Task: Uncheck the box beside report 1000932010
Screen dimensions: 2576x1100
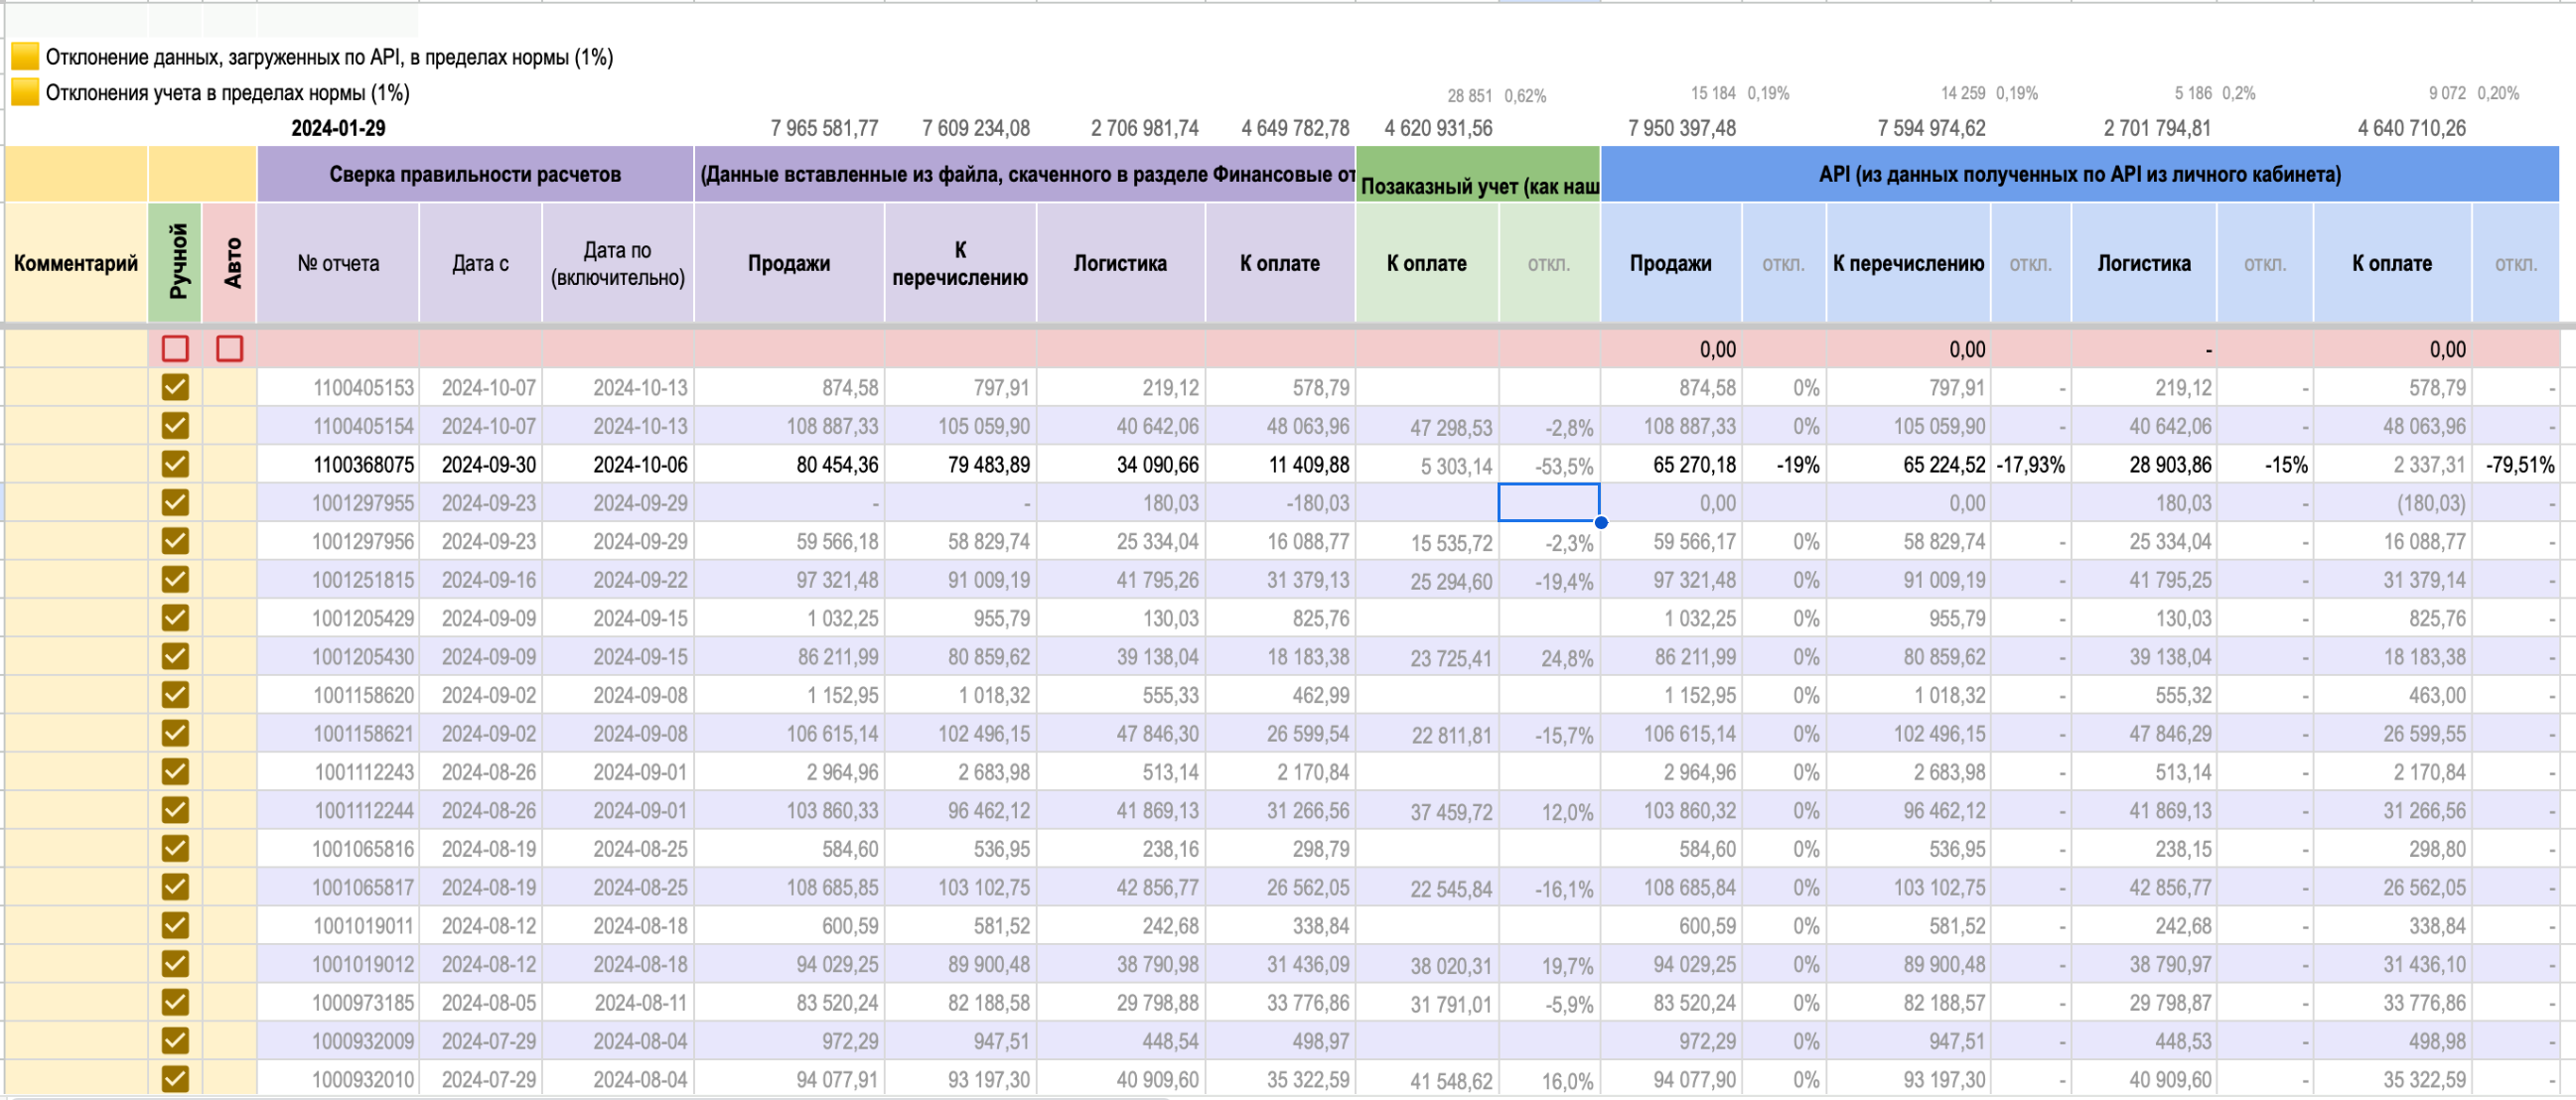Action: [x=175, y=1079]
